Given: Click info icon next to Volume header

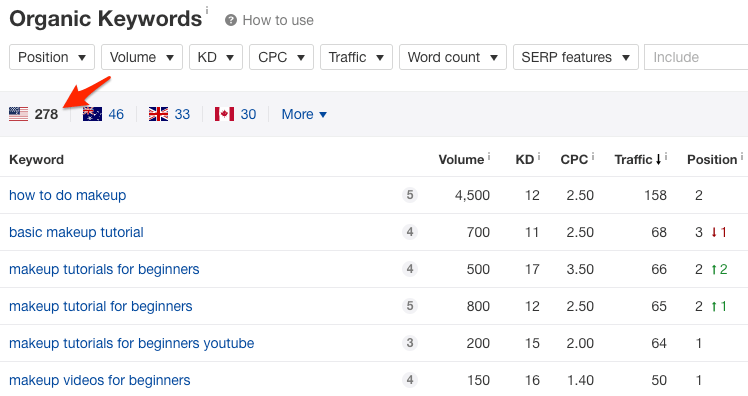Looking at the screenshot, I should pos(489,156).
